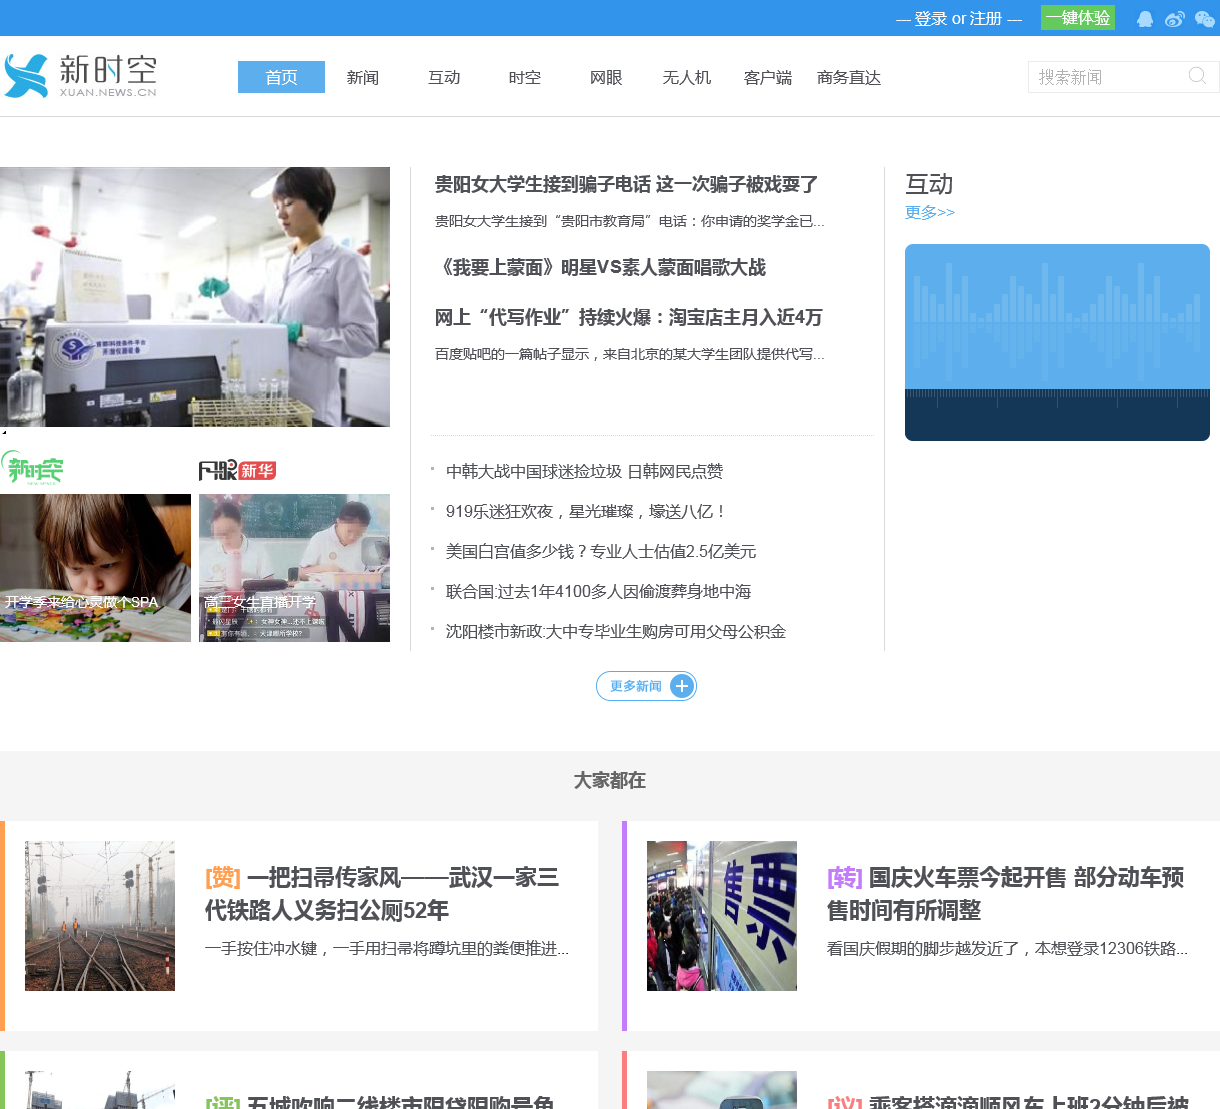This screenshot has width=1220, height=1109.
Task: Click the 更多新闻 button
Action: [646, 686]
